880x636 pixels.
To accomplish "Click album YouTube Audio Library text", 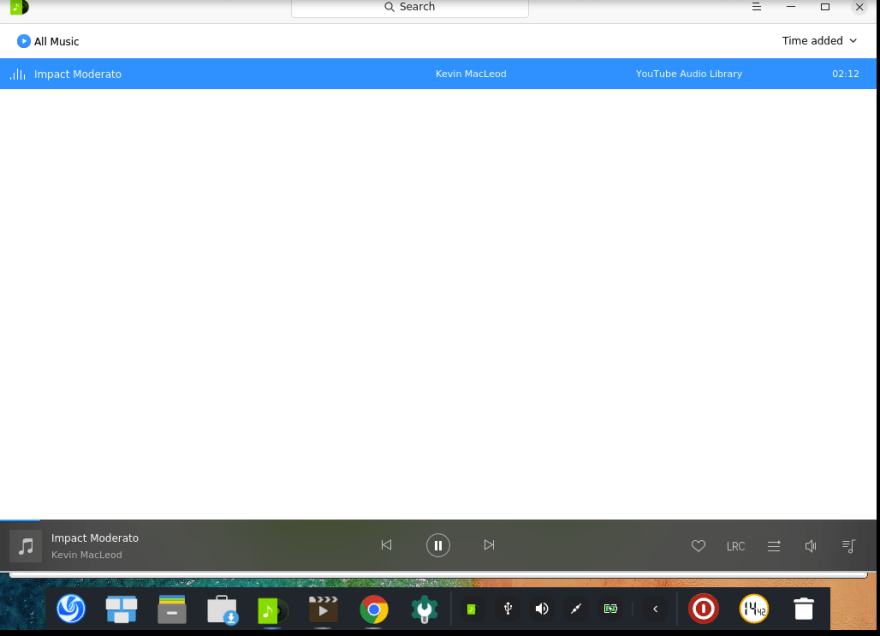I will [689, 74].
